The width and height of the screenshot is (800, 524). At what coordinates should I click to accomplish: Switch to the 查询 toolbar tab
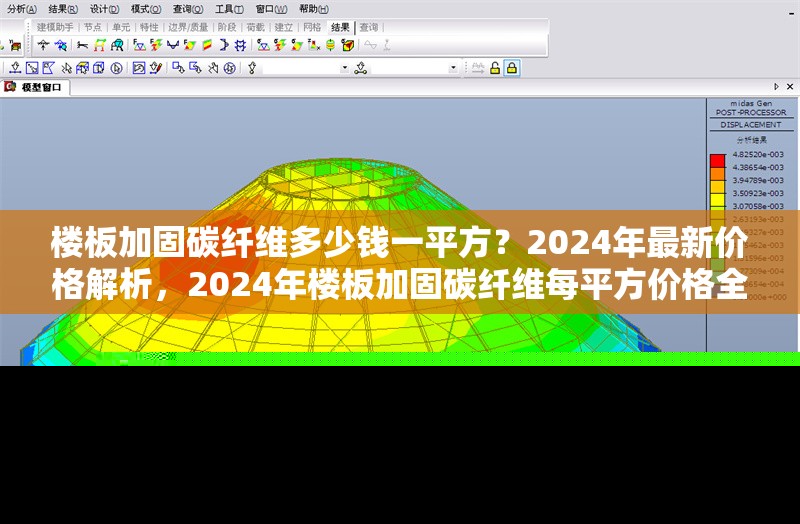(369, 27)
